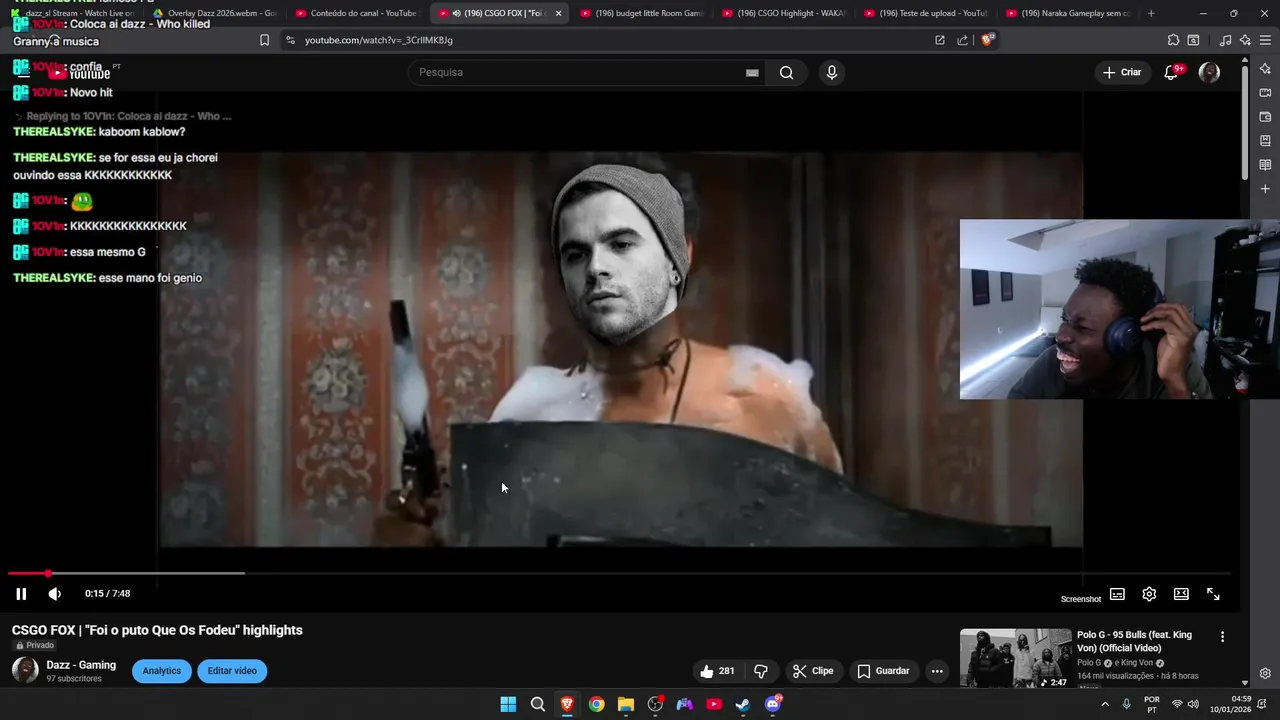Viewport: 1280px width, 720px height.
Task: Open the player settings gear
Action: pos(1149,594)
